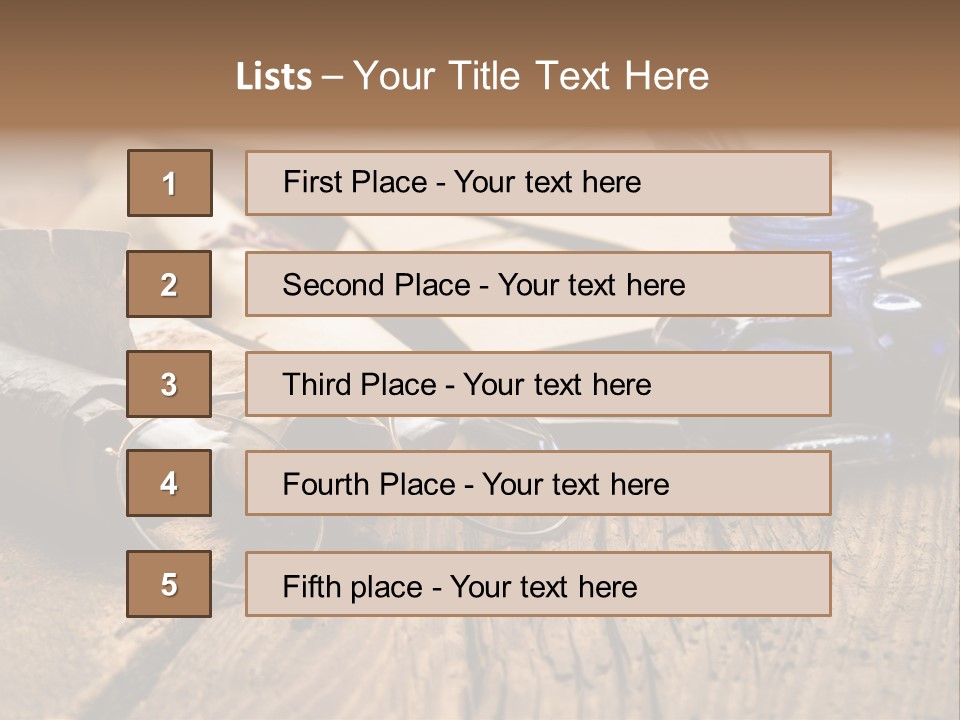The image size is (960, 720).
Task: Click the words Your text here in Fourth Place bar
Action: tap(575, 485)
